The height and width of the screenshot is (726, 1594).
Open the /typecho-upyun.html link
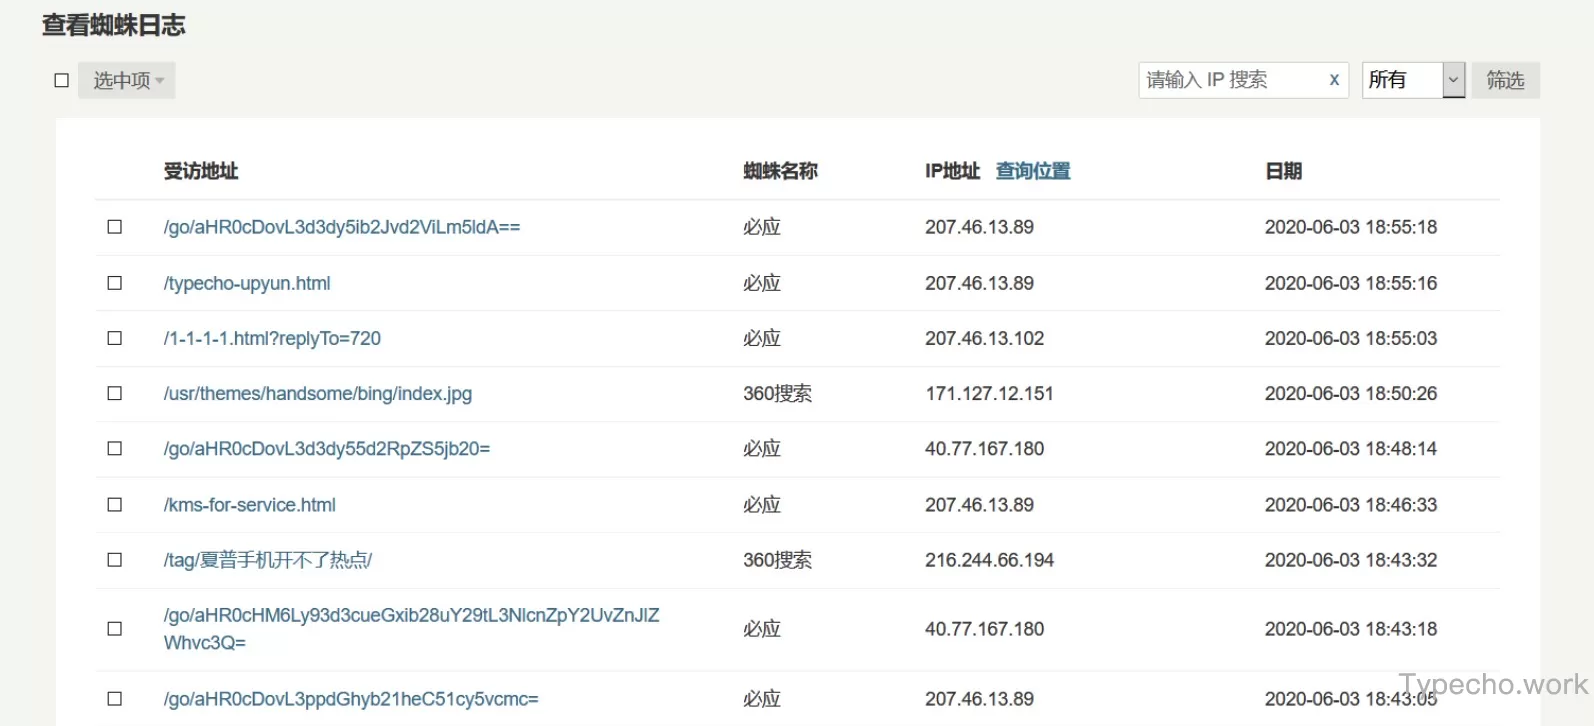[247, 283]
